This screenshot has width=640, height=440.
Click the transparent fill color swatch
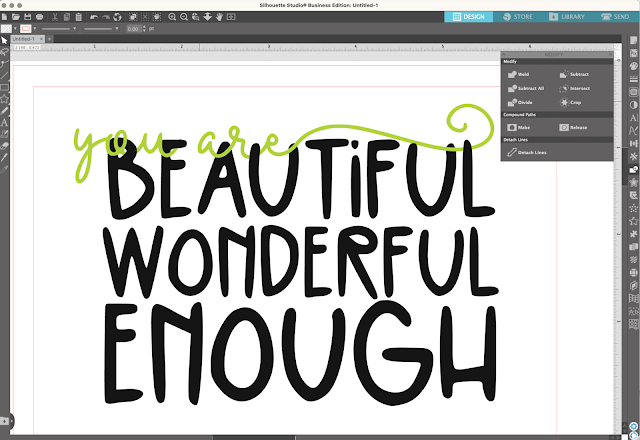pos(6,29)
